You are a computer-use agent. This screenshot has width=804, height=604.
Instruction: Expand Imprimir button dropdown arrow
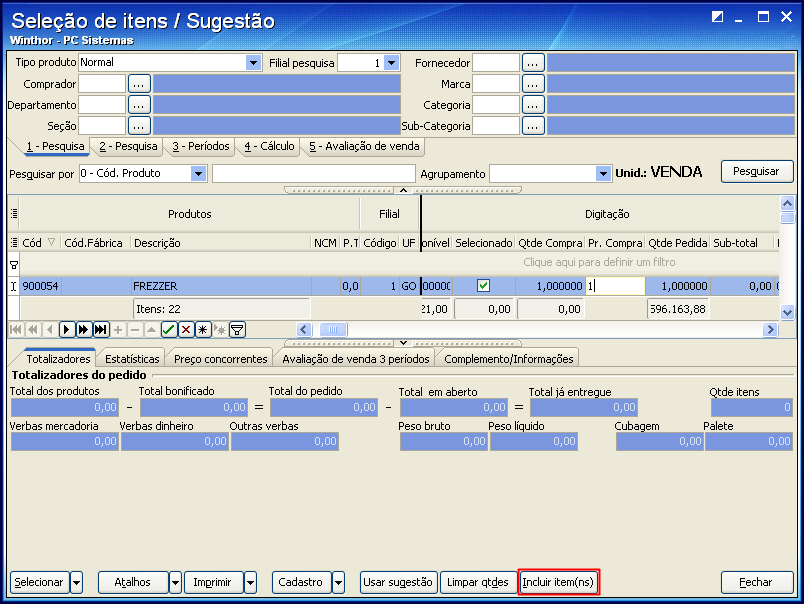click(250, 582)
